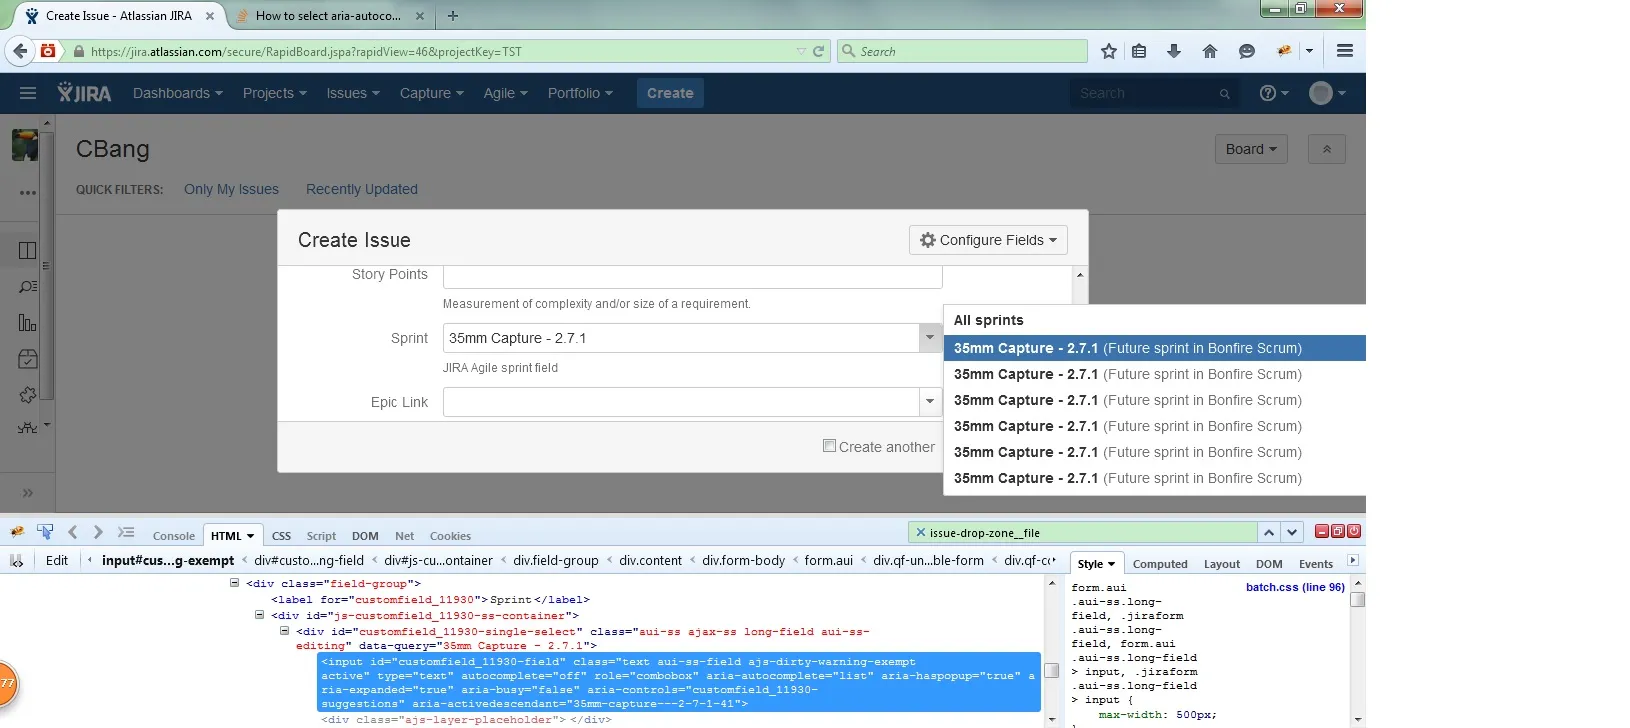
Task: Open the Configure Fields dropdown
Action: pos(988,240)
